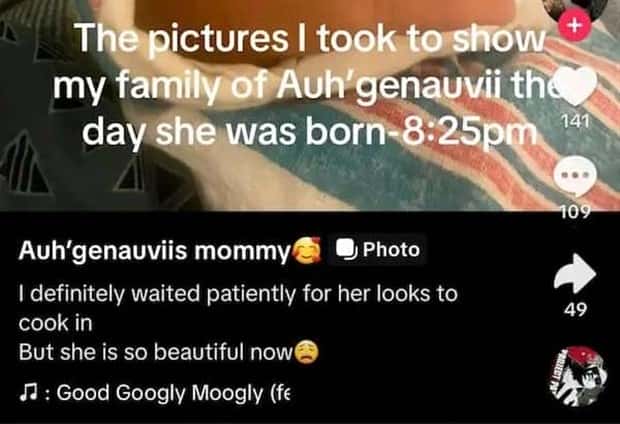620x424 pixels.
Task: Like the post with the heart icon
Action: (x=576, y=86)
